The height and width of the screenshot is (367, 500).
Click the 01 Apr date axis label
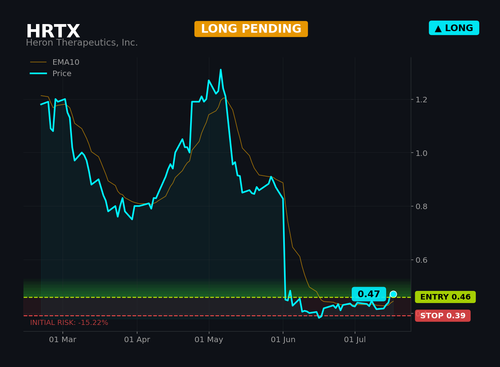coord(137,340)
